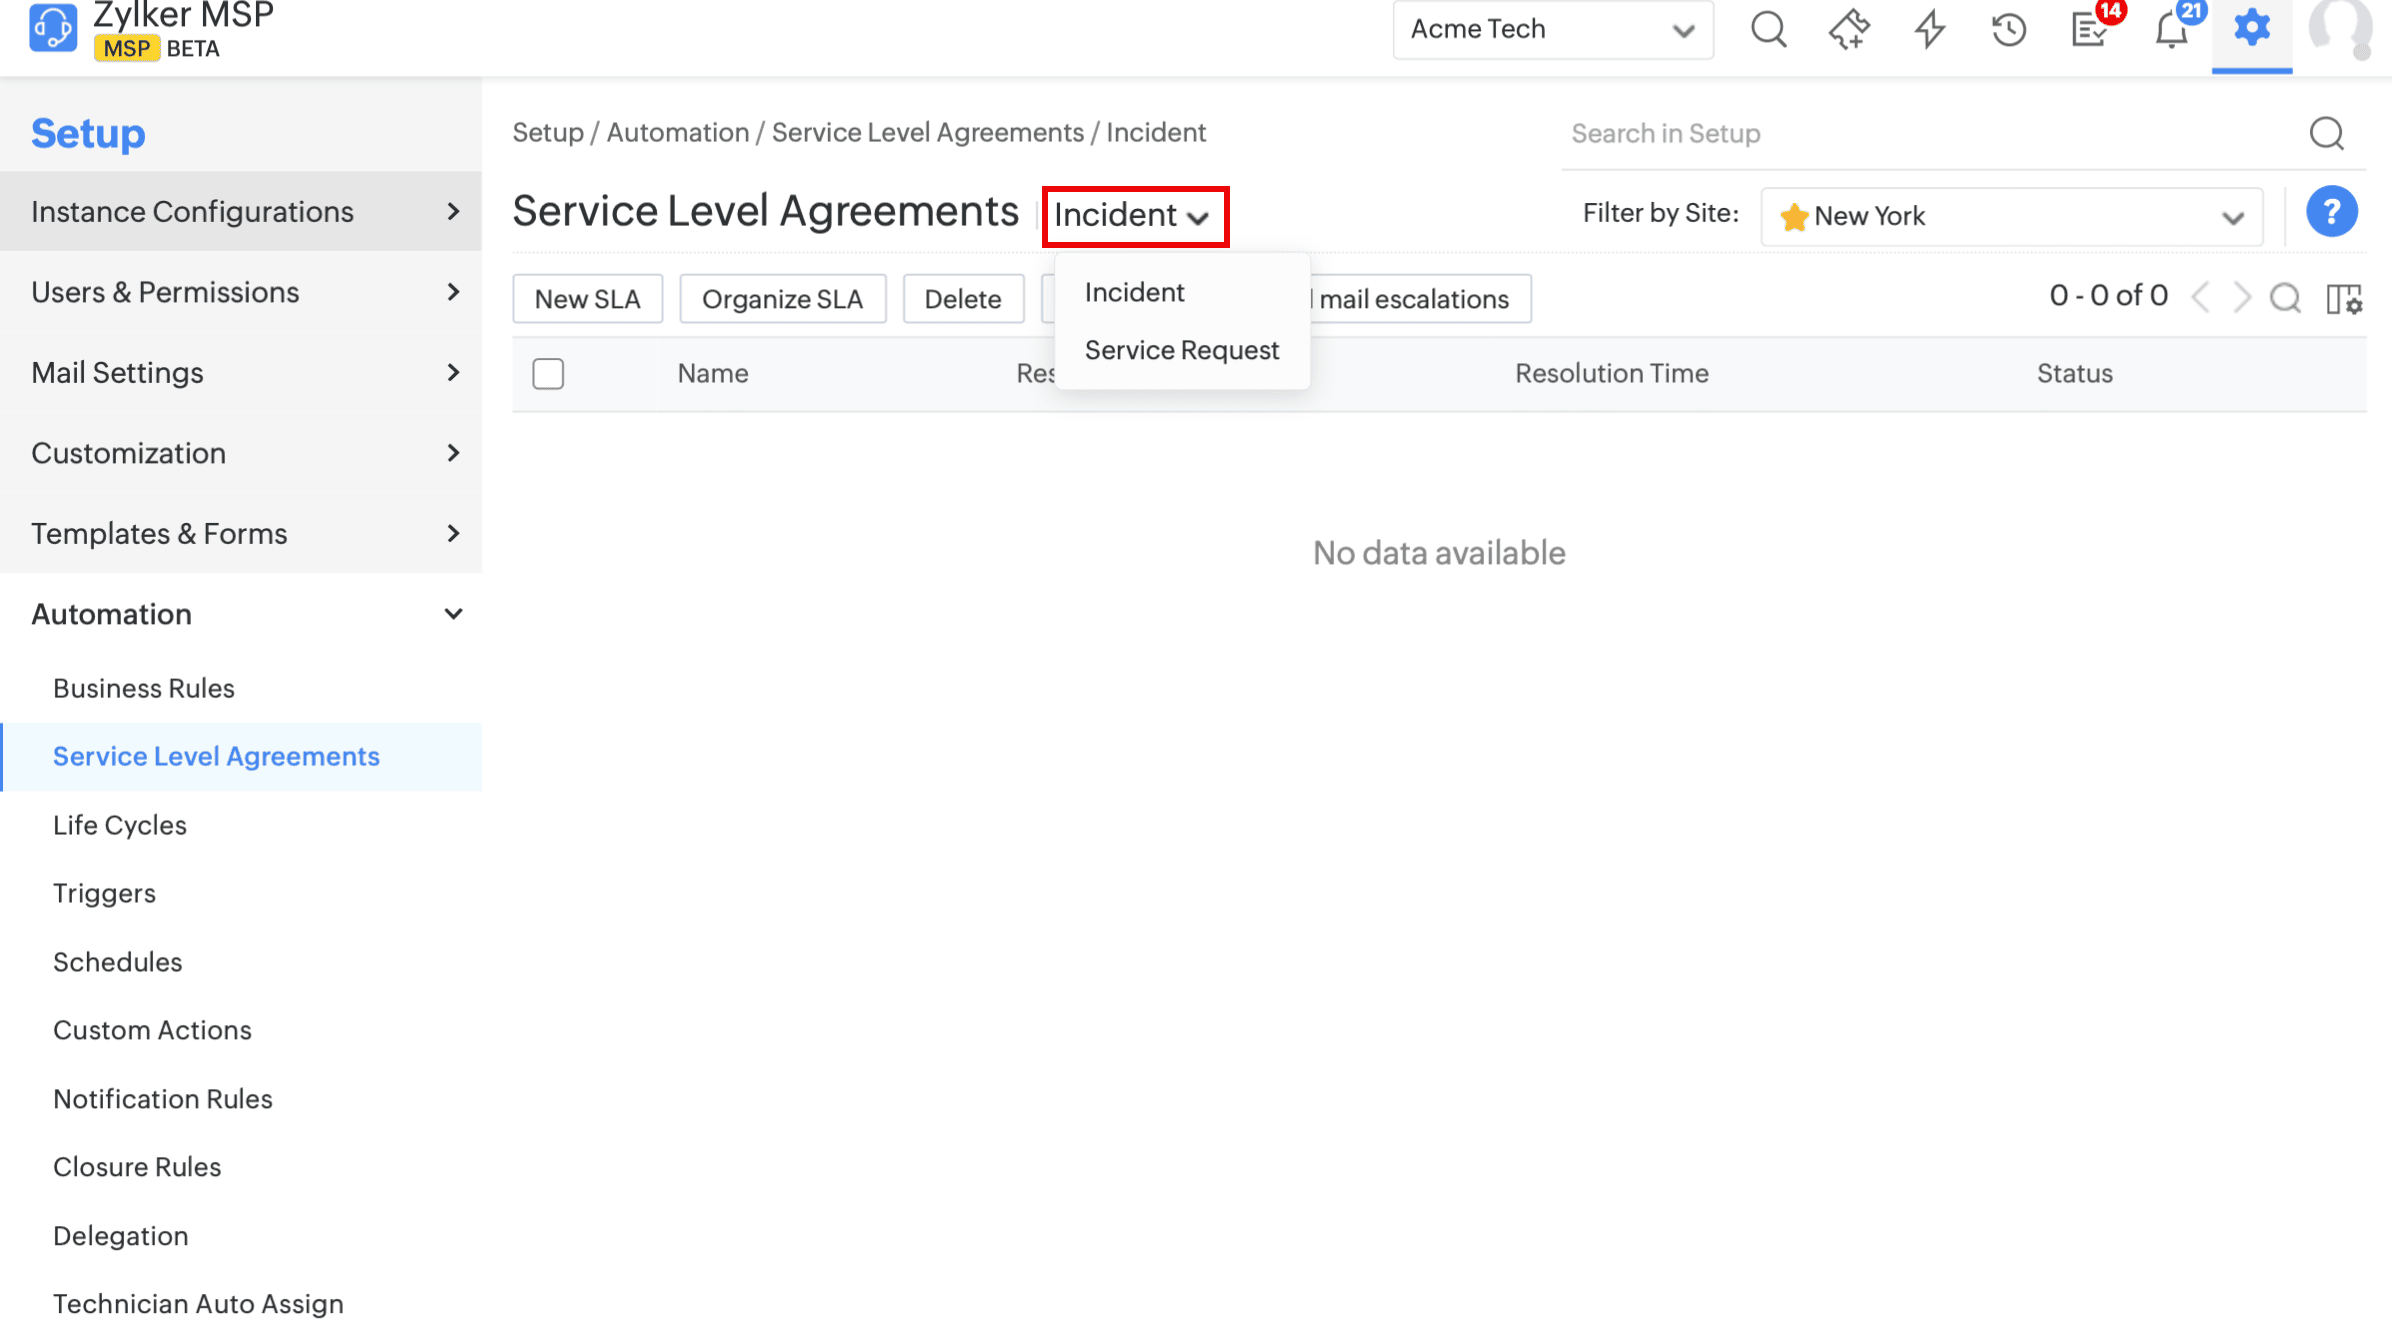Open notifications bell icon
2392x1340 pixels.
(x=2171, y=29)
